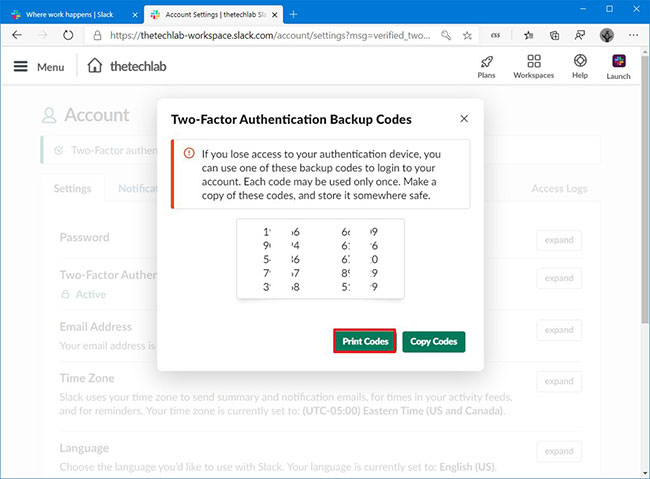This screenshot has width=650, height=479.
Task: Open a new browser tab
Action: (x=293, y=15)
